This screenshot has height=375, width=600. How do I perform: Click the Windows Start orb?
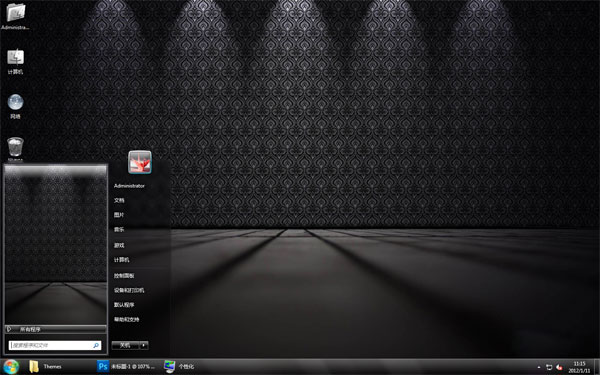(11, 367)
